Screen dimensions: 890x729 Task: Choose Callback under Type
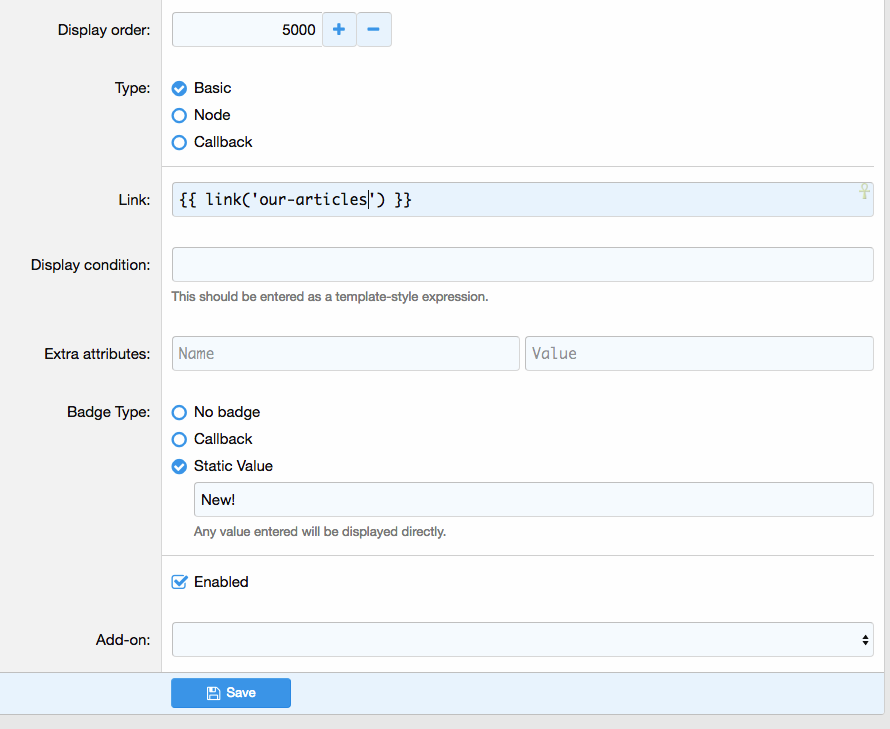click(180, 142)
